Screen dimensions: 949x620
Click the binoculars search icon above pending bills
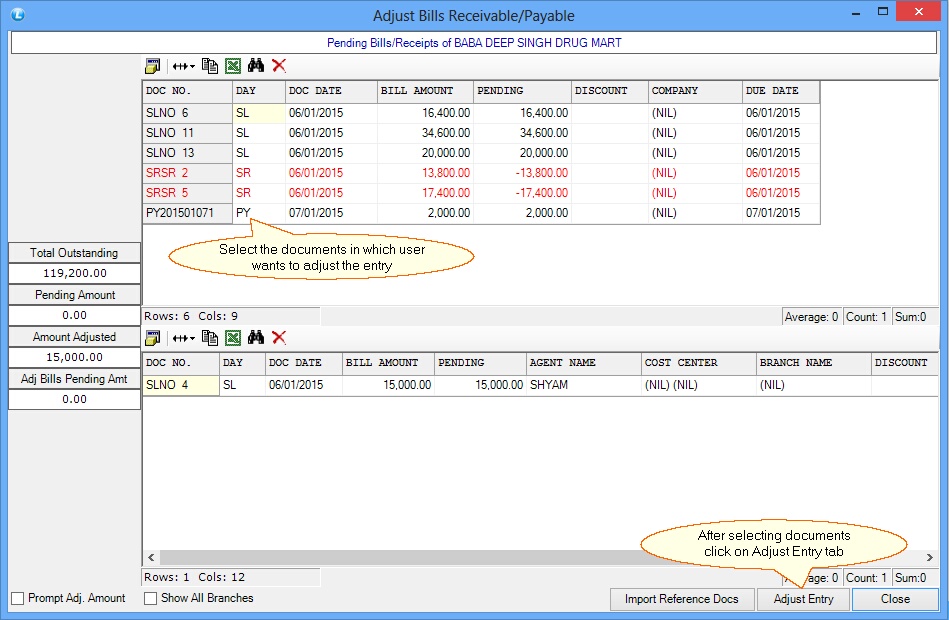pos(256,65)
